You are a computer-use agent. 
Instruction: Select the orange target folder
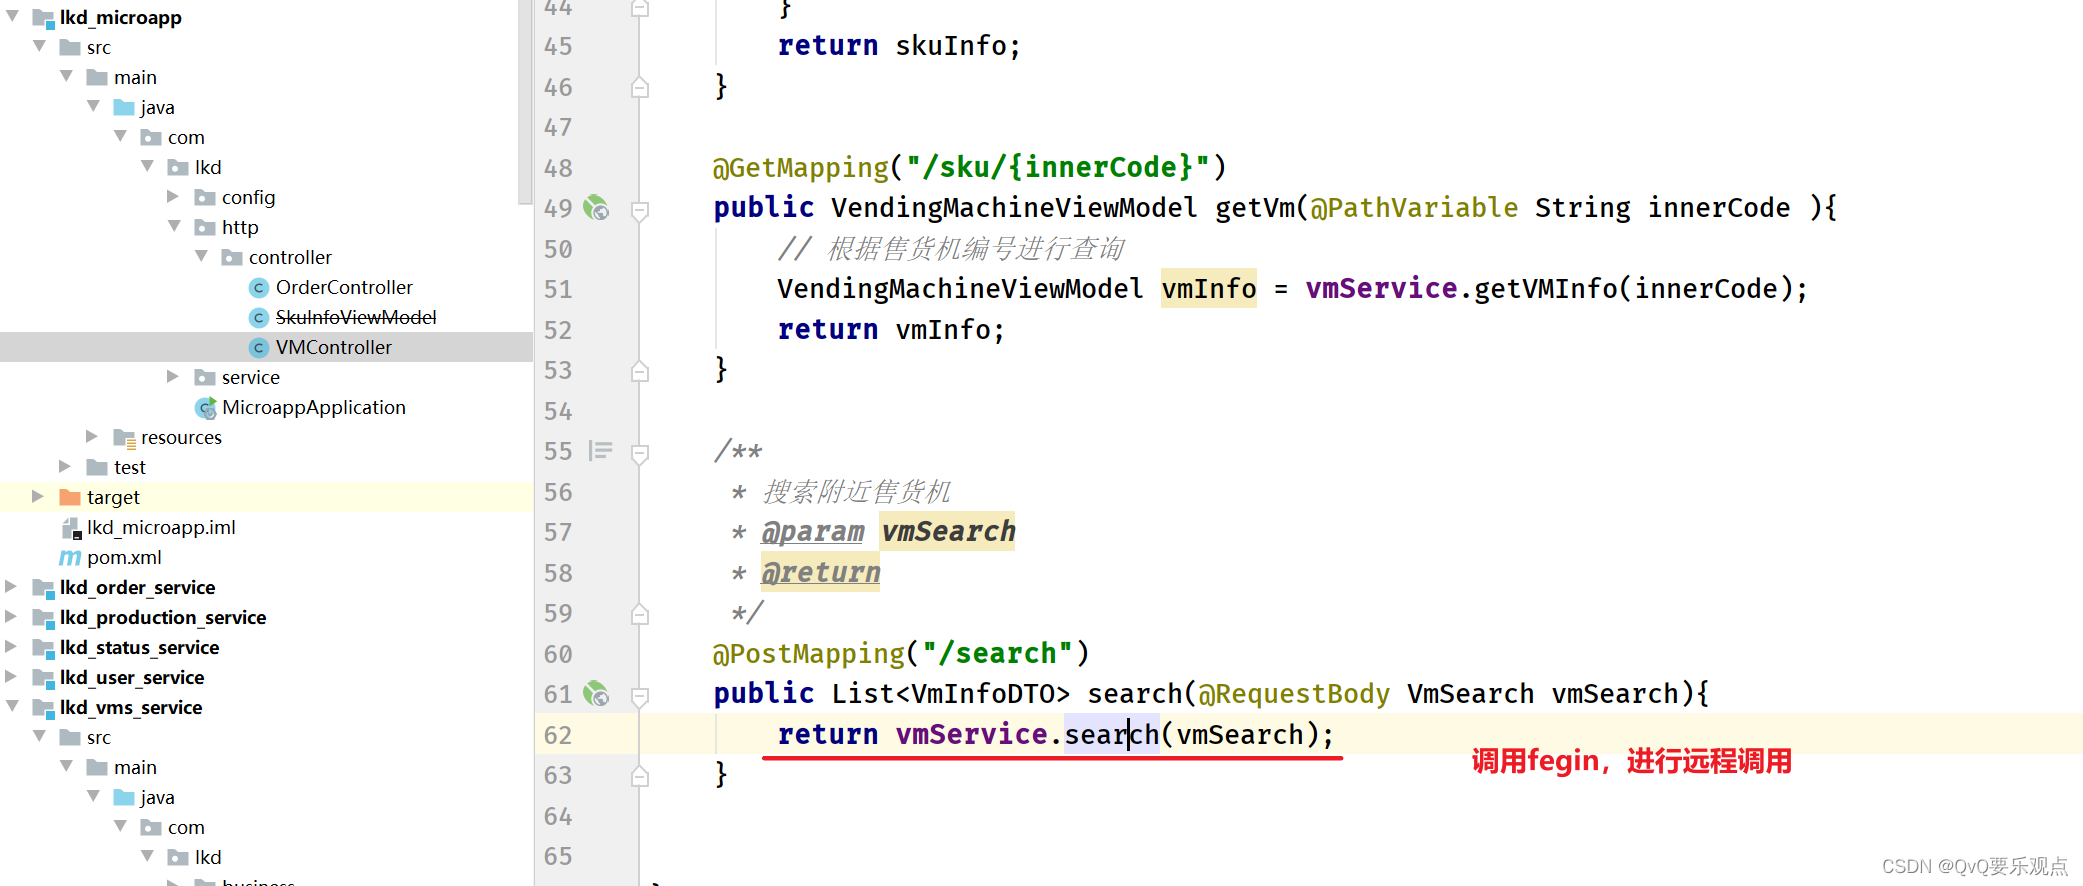[x=70, y=497]
